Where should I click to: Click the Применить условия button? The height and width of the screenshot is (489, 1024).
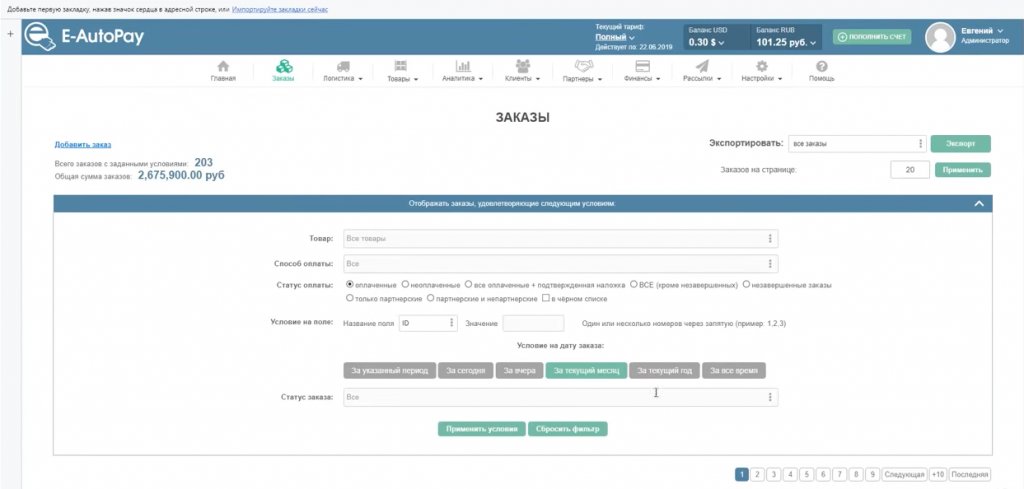pyautogui.click(x=480, y=429)
